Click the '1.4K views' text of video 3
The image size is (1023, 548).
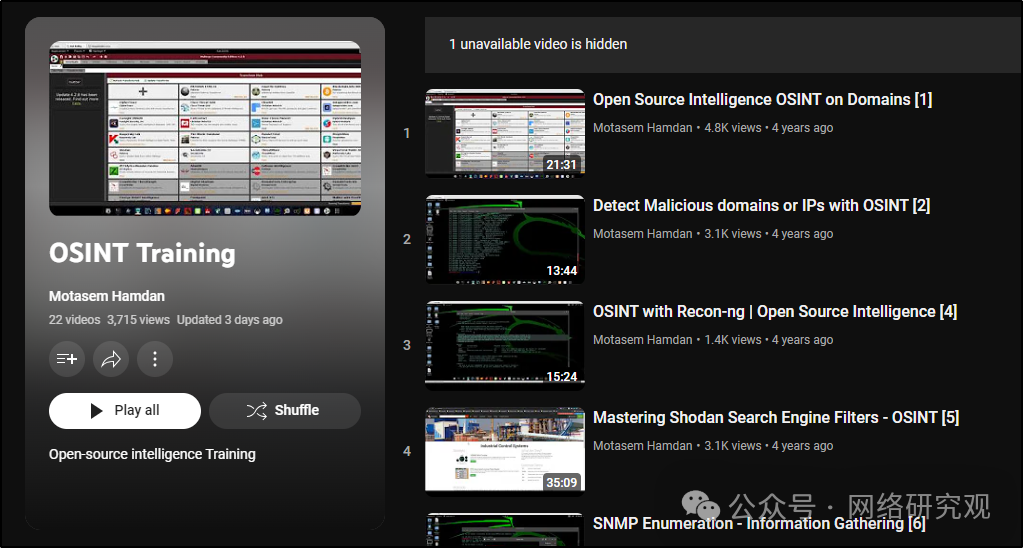click(733, 340)
